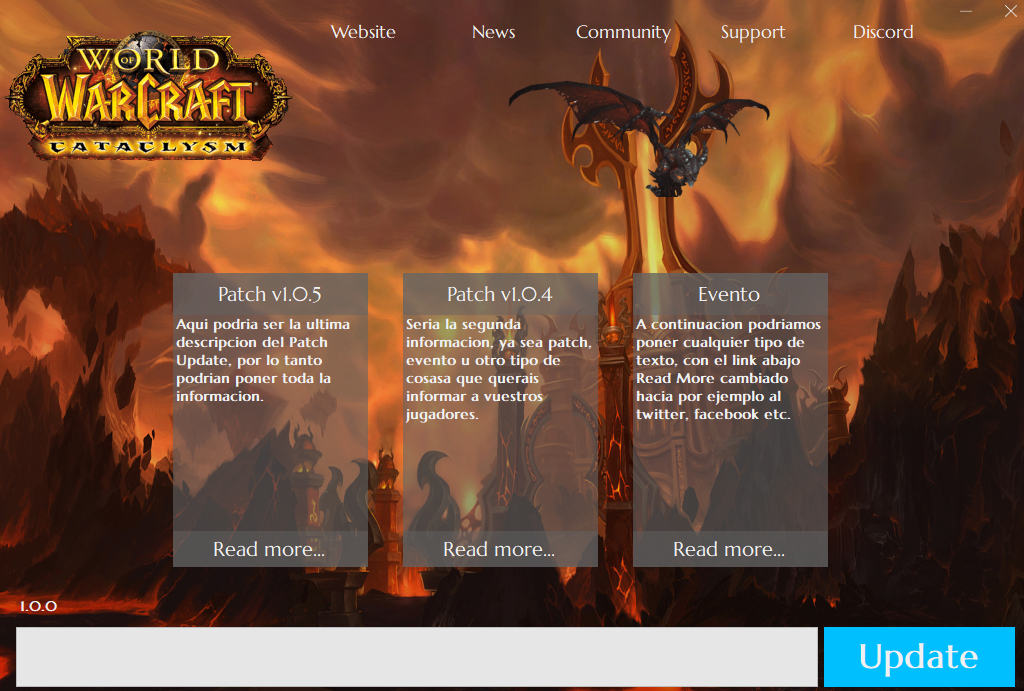Image resolution: width=1024 pixels, height=691 pixels.
Task: Go to the Community page
Action: (x=623, y=32)
